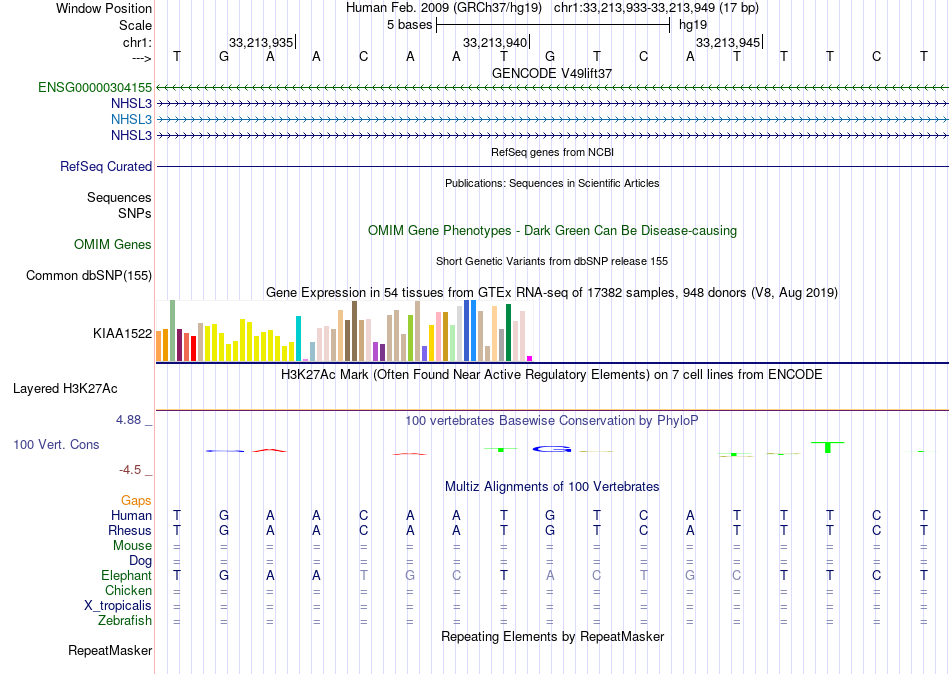
Task: Click 'Short Genetic Variants from dbSNP release 155'
Action: pos(552,261)
